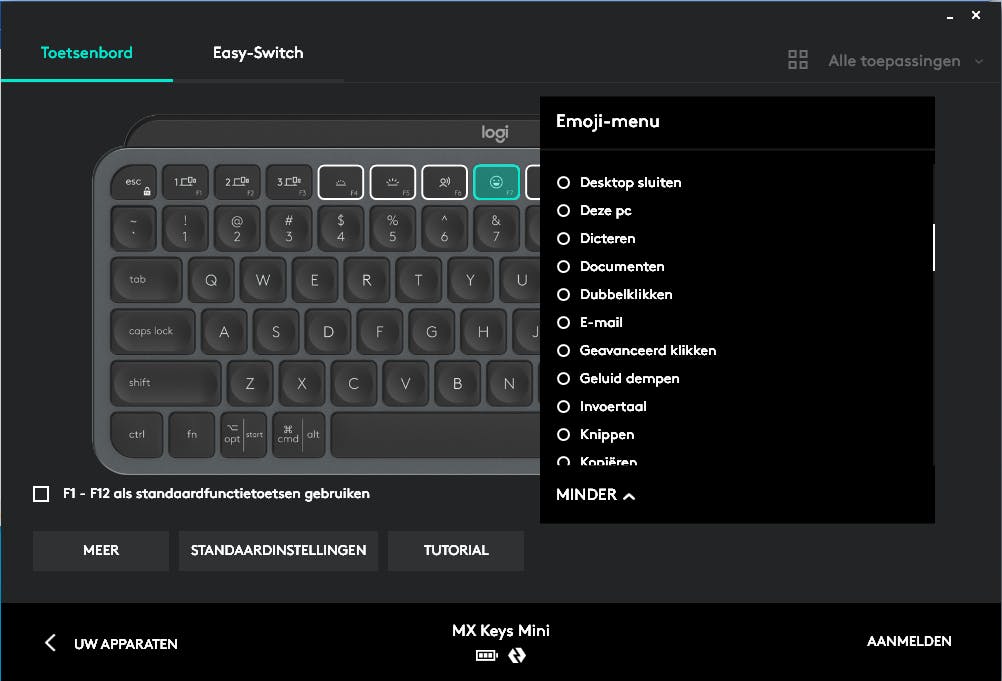The height and width of the screenshot is (681, 1002).
Task: Select the backlight decrease F4 key
Action: click(x=341, y=182)
